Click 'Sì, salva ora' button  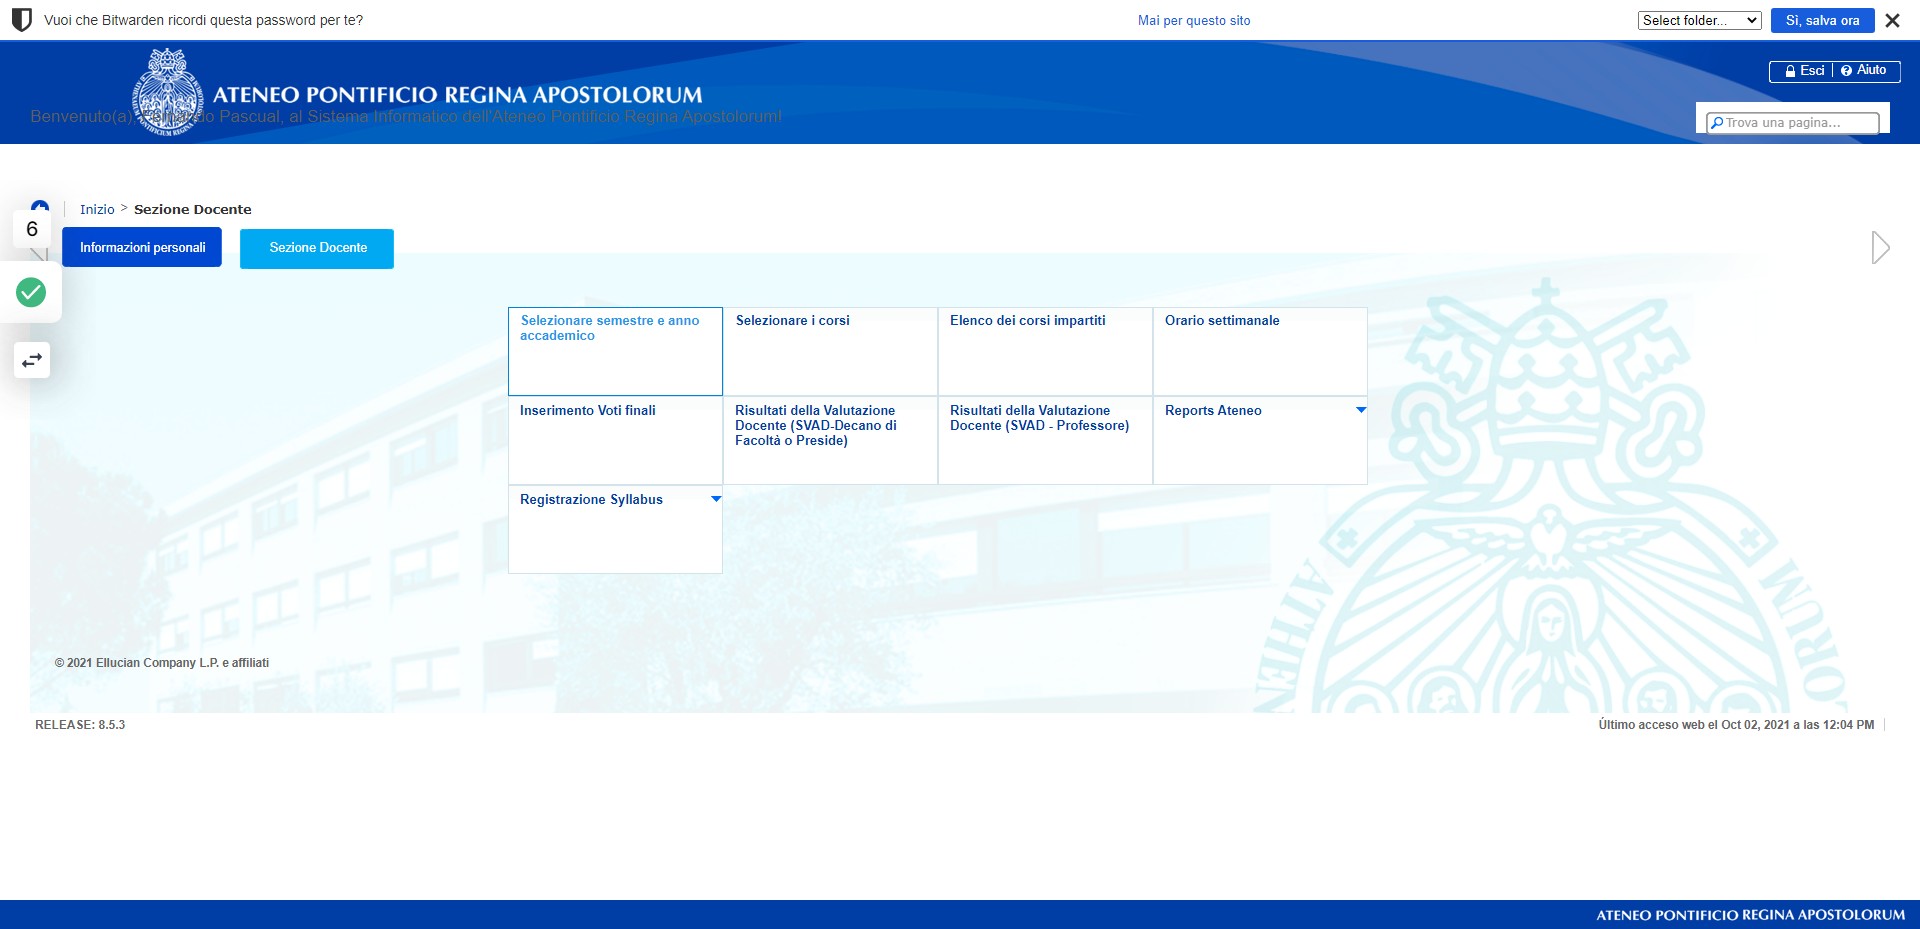(x=1822, y=20)
